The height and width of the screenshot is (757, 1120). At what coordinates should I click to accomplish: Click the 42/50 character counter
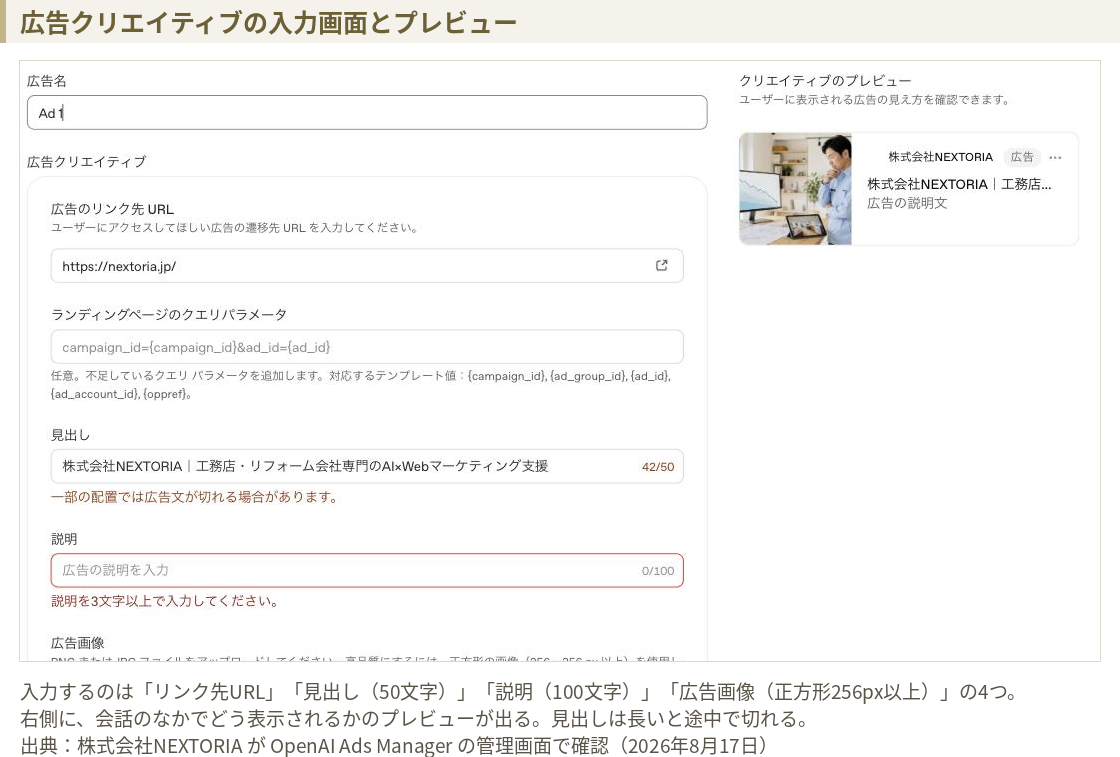[658, 467]
